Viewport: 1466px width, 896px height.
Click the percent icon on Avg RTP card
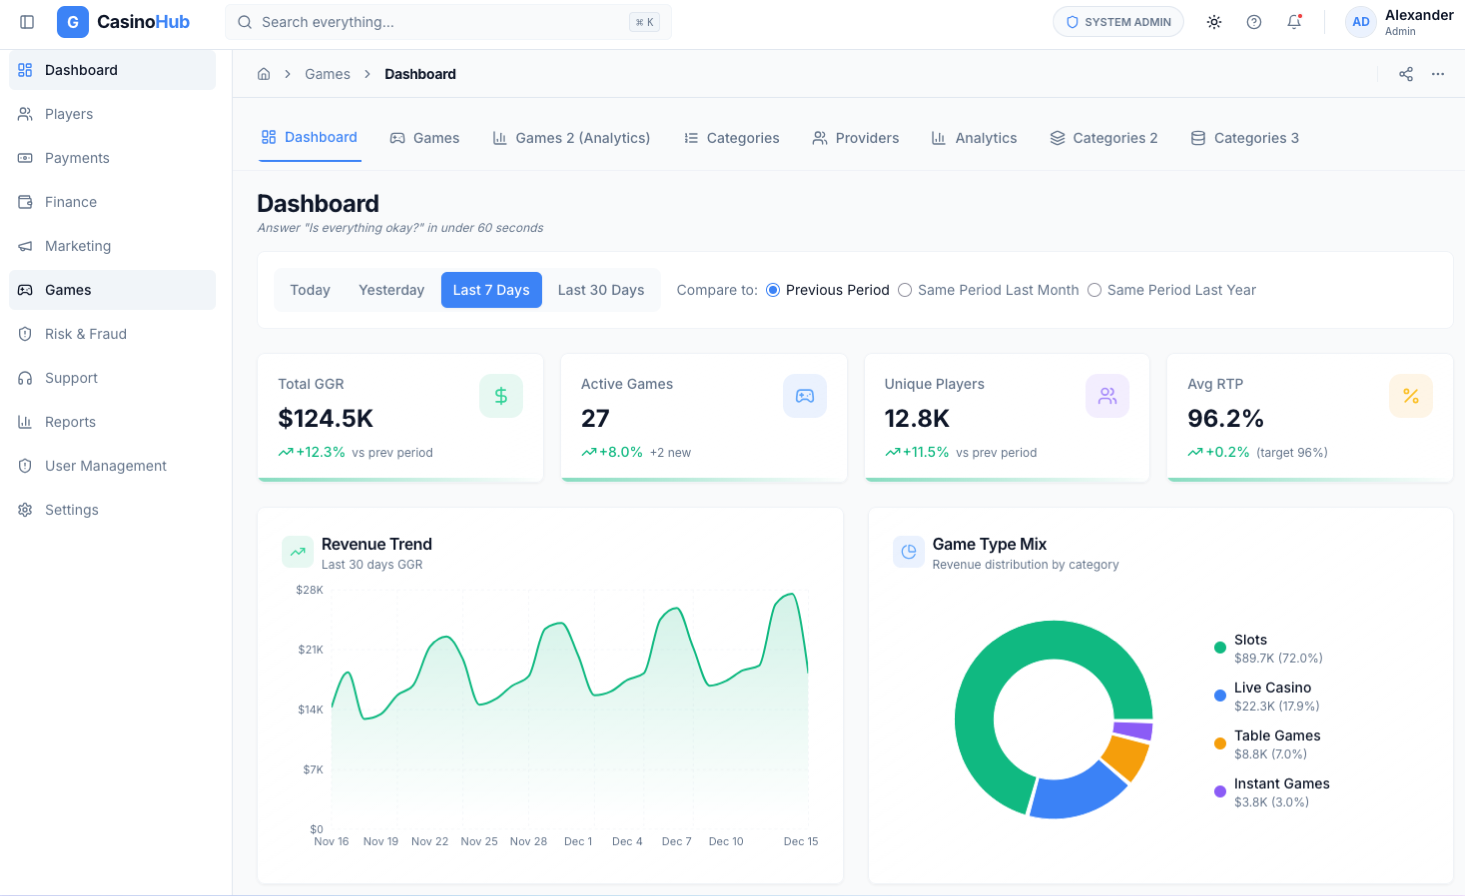[1410, 396]
